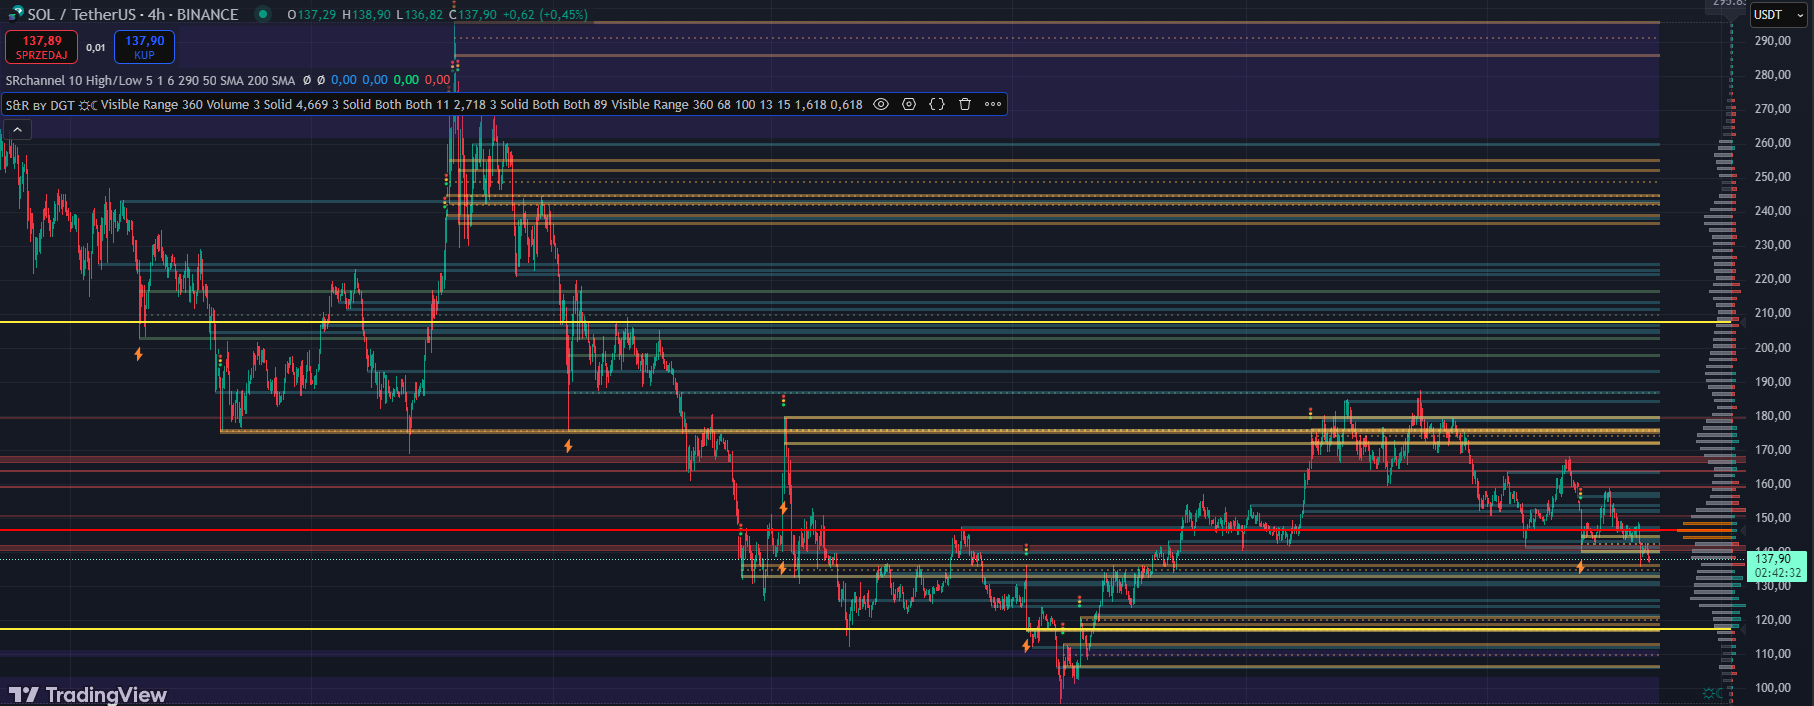Remove the S&R by DGT indicator
Screen dimensions: 1814x706
click(965, 104)
